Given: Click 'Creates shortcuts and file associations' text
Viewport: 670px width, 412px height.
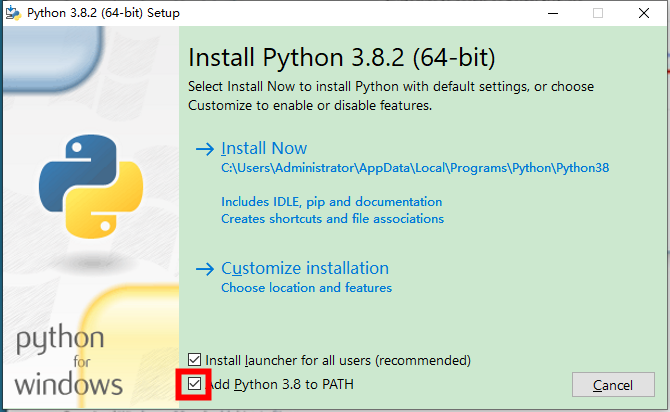Looking at the screenshot, I should [x=332, y=219].
